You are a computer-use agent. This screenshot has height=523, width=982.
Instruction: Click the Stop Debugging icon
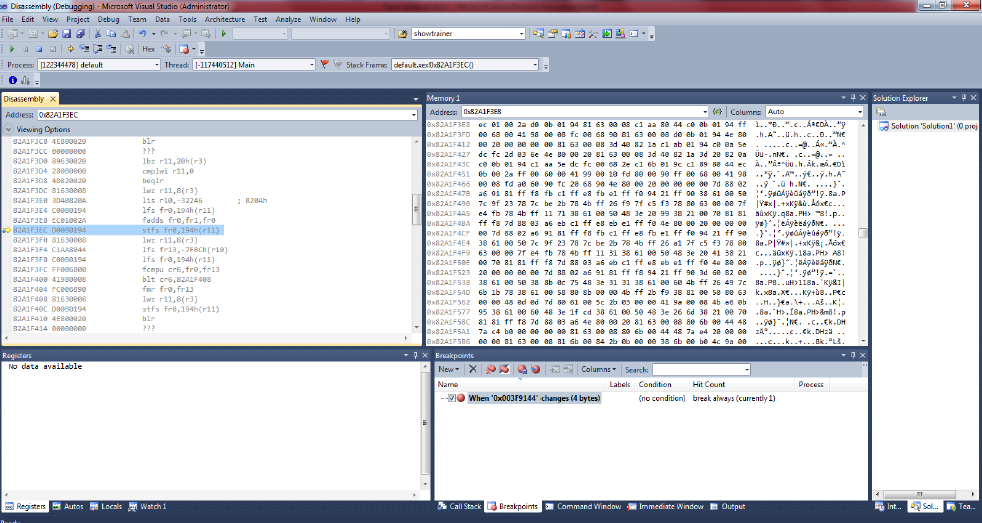(40, 48)
